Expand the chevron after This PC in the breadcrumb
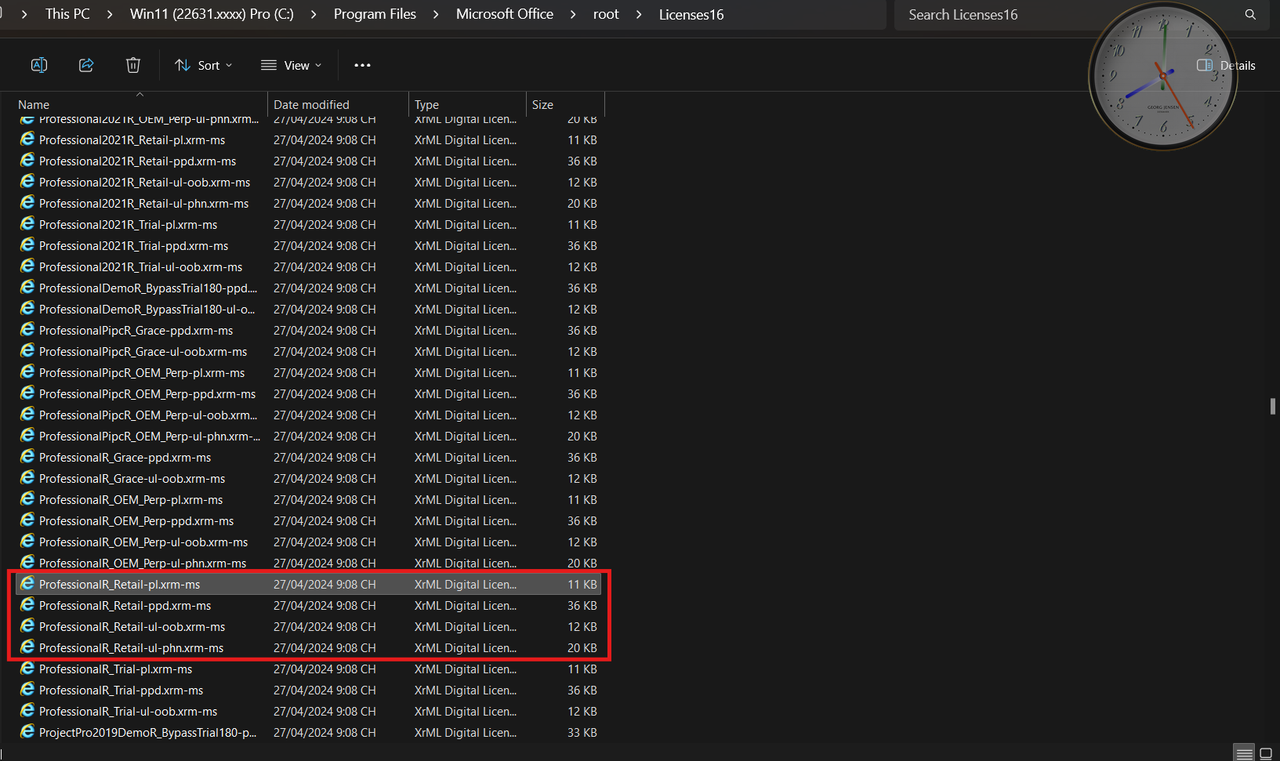Image resolution: width=1280 pixels, height=761 pixels. [x=110, y=14]
